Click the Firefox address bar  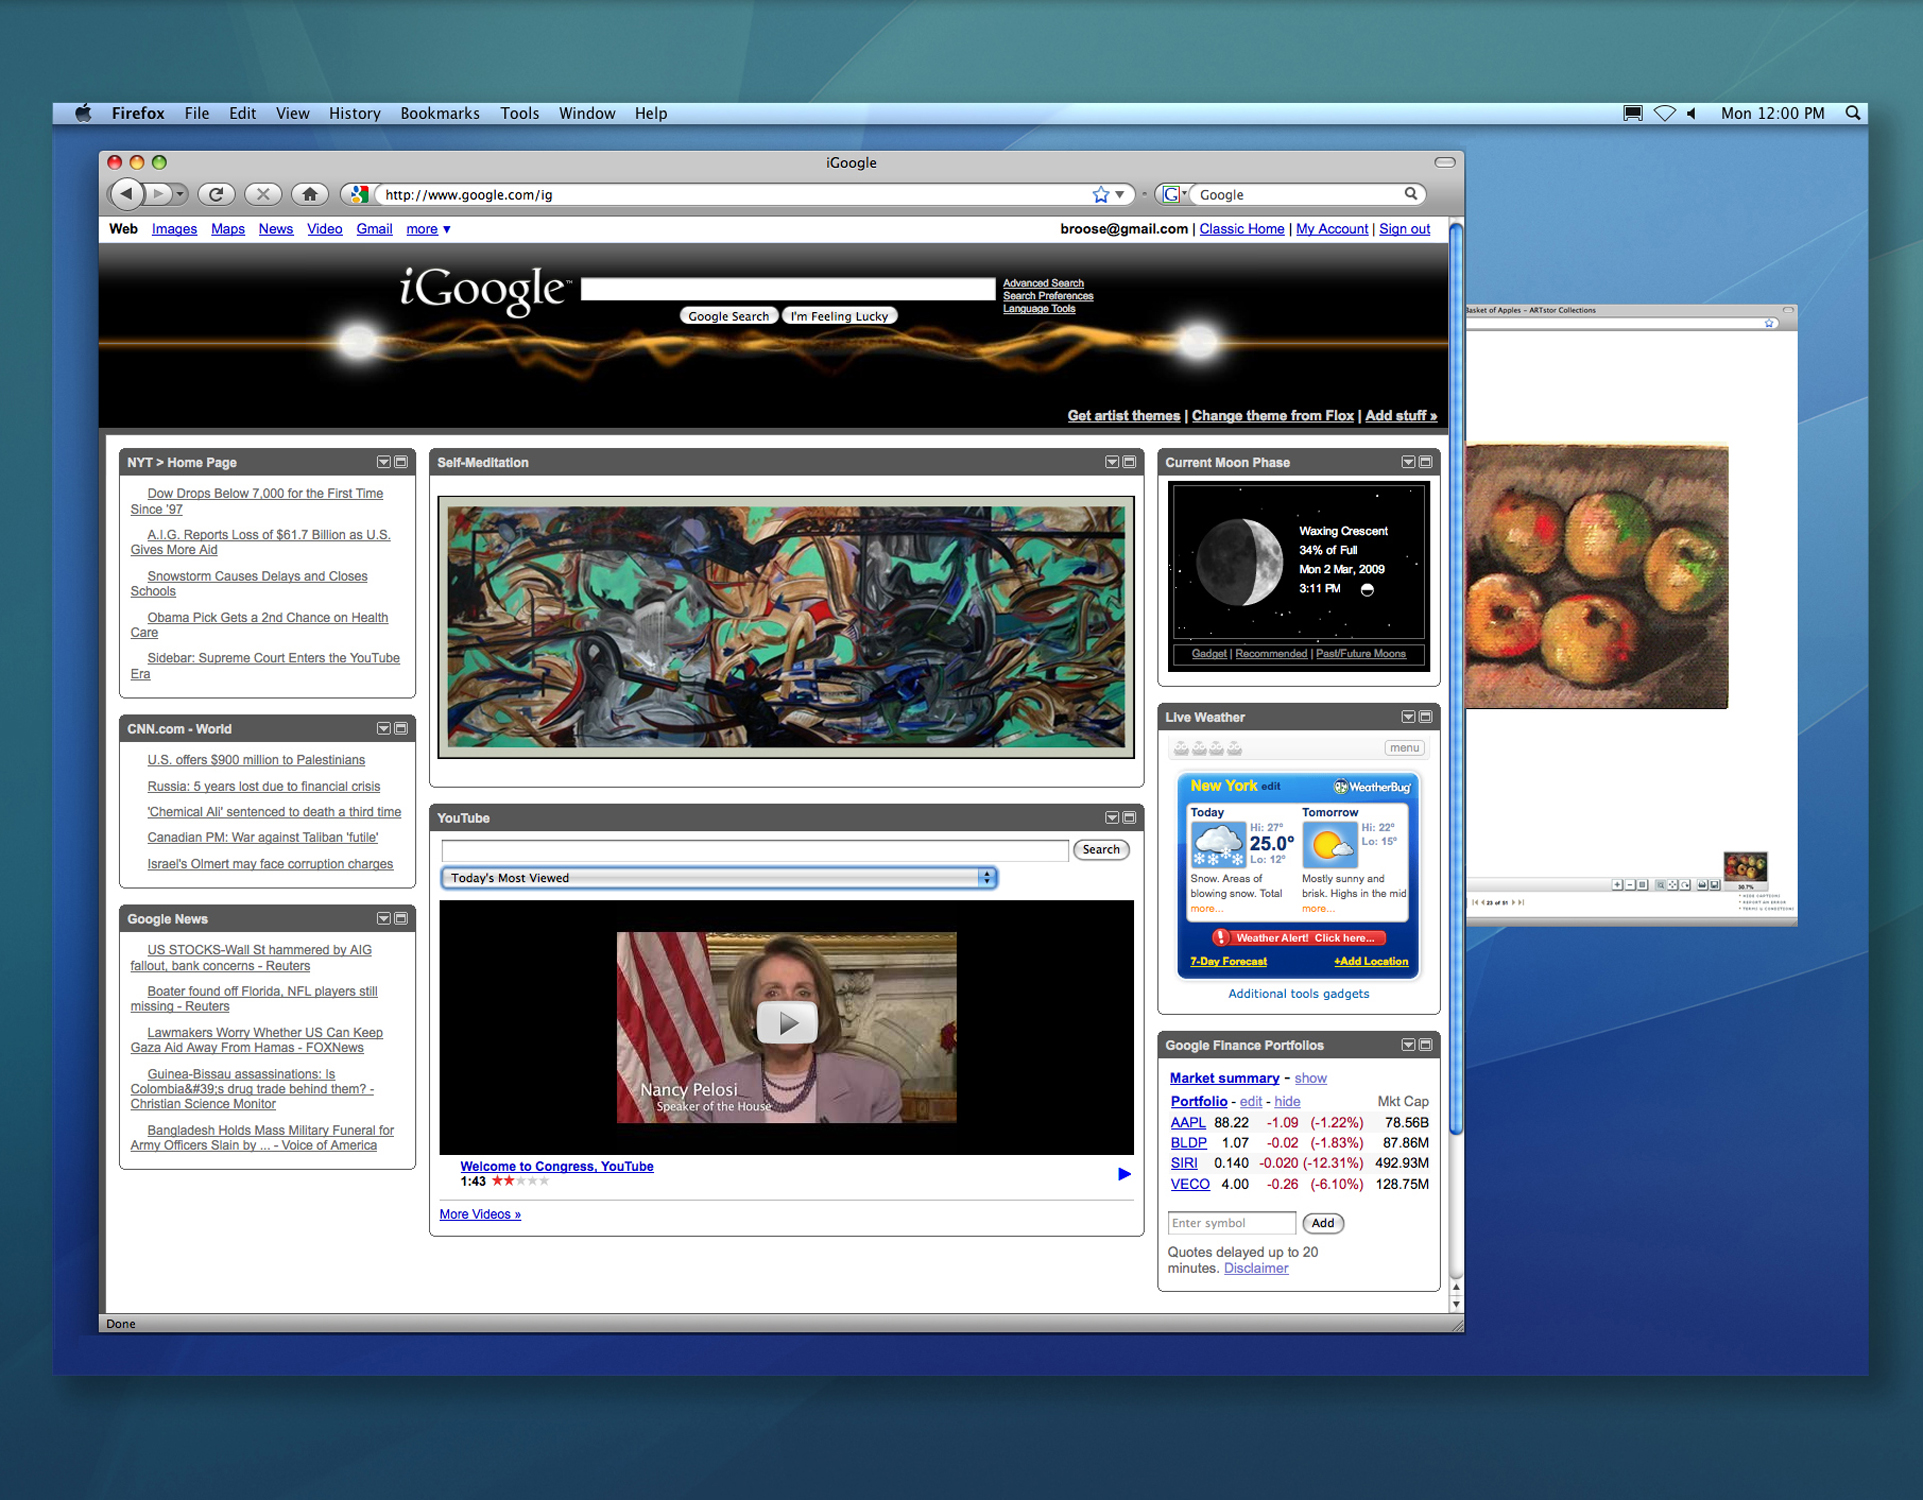735,194
